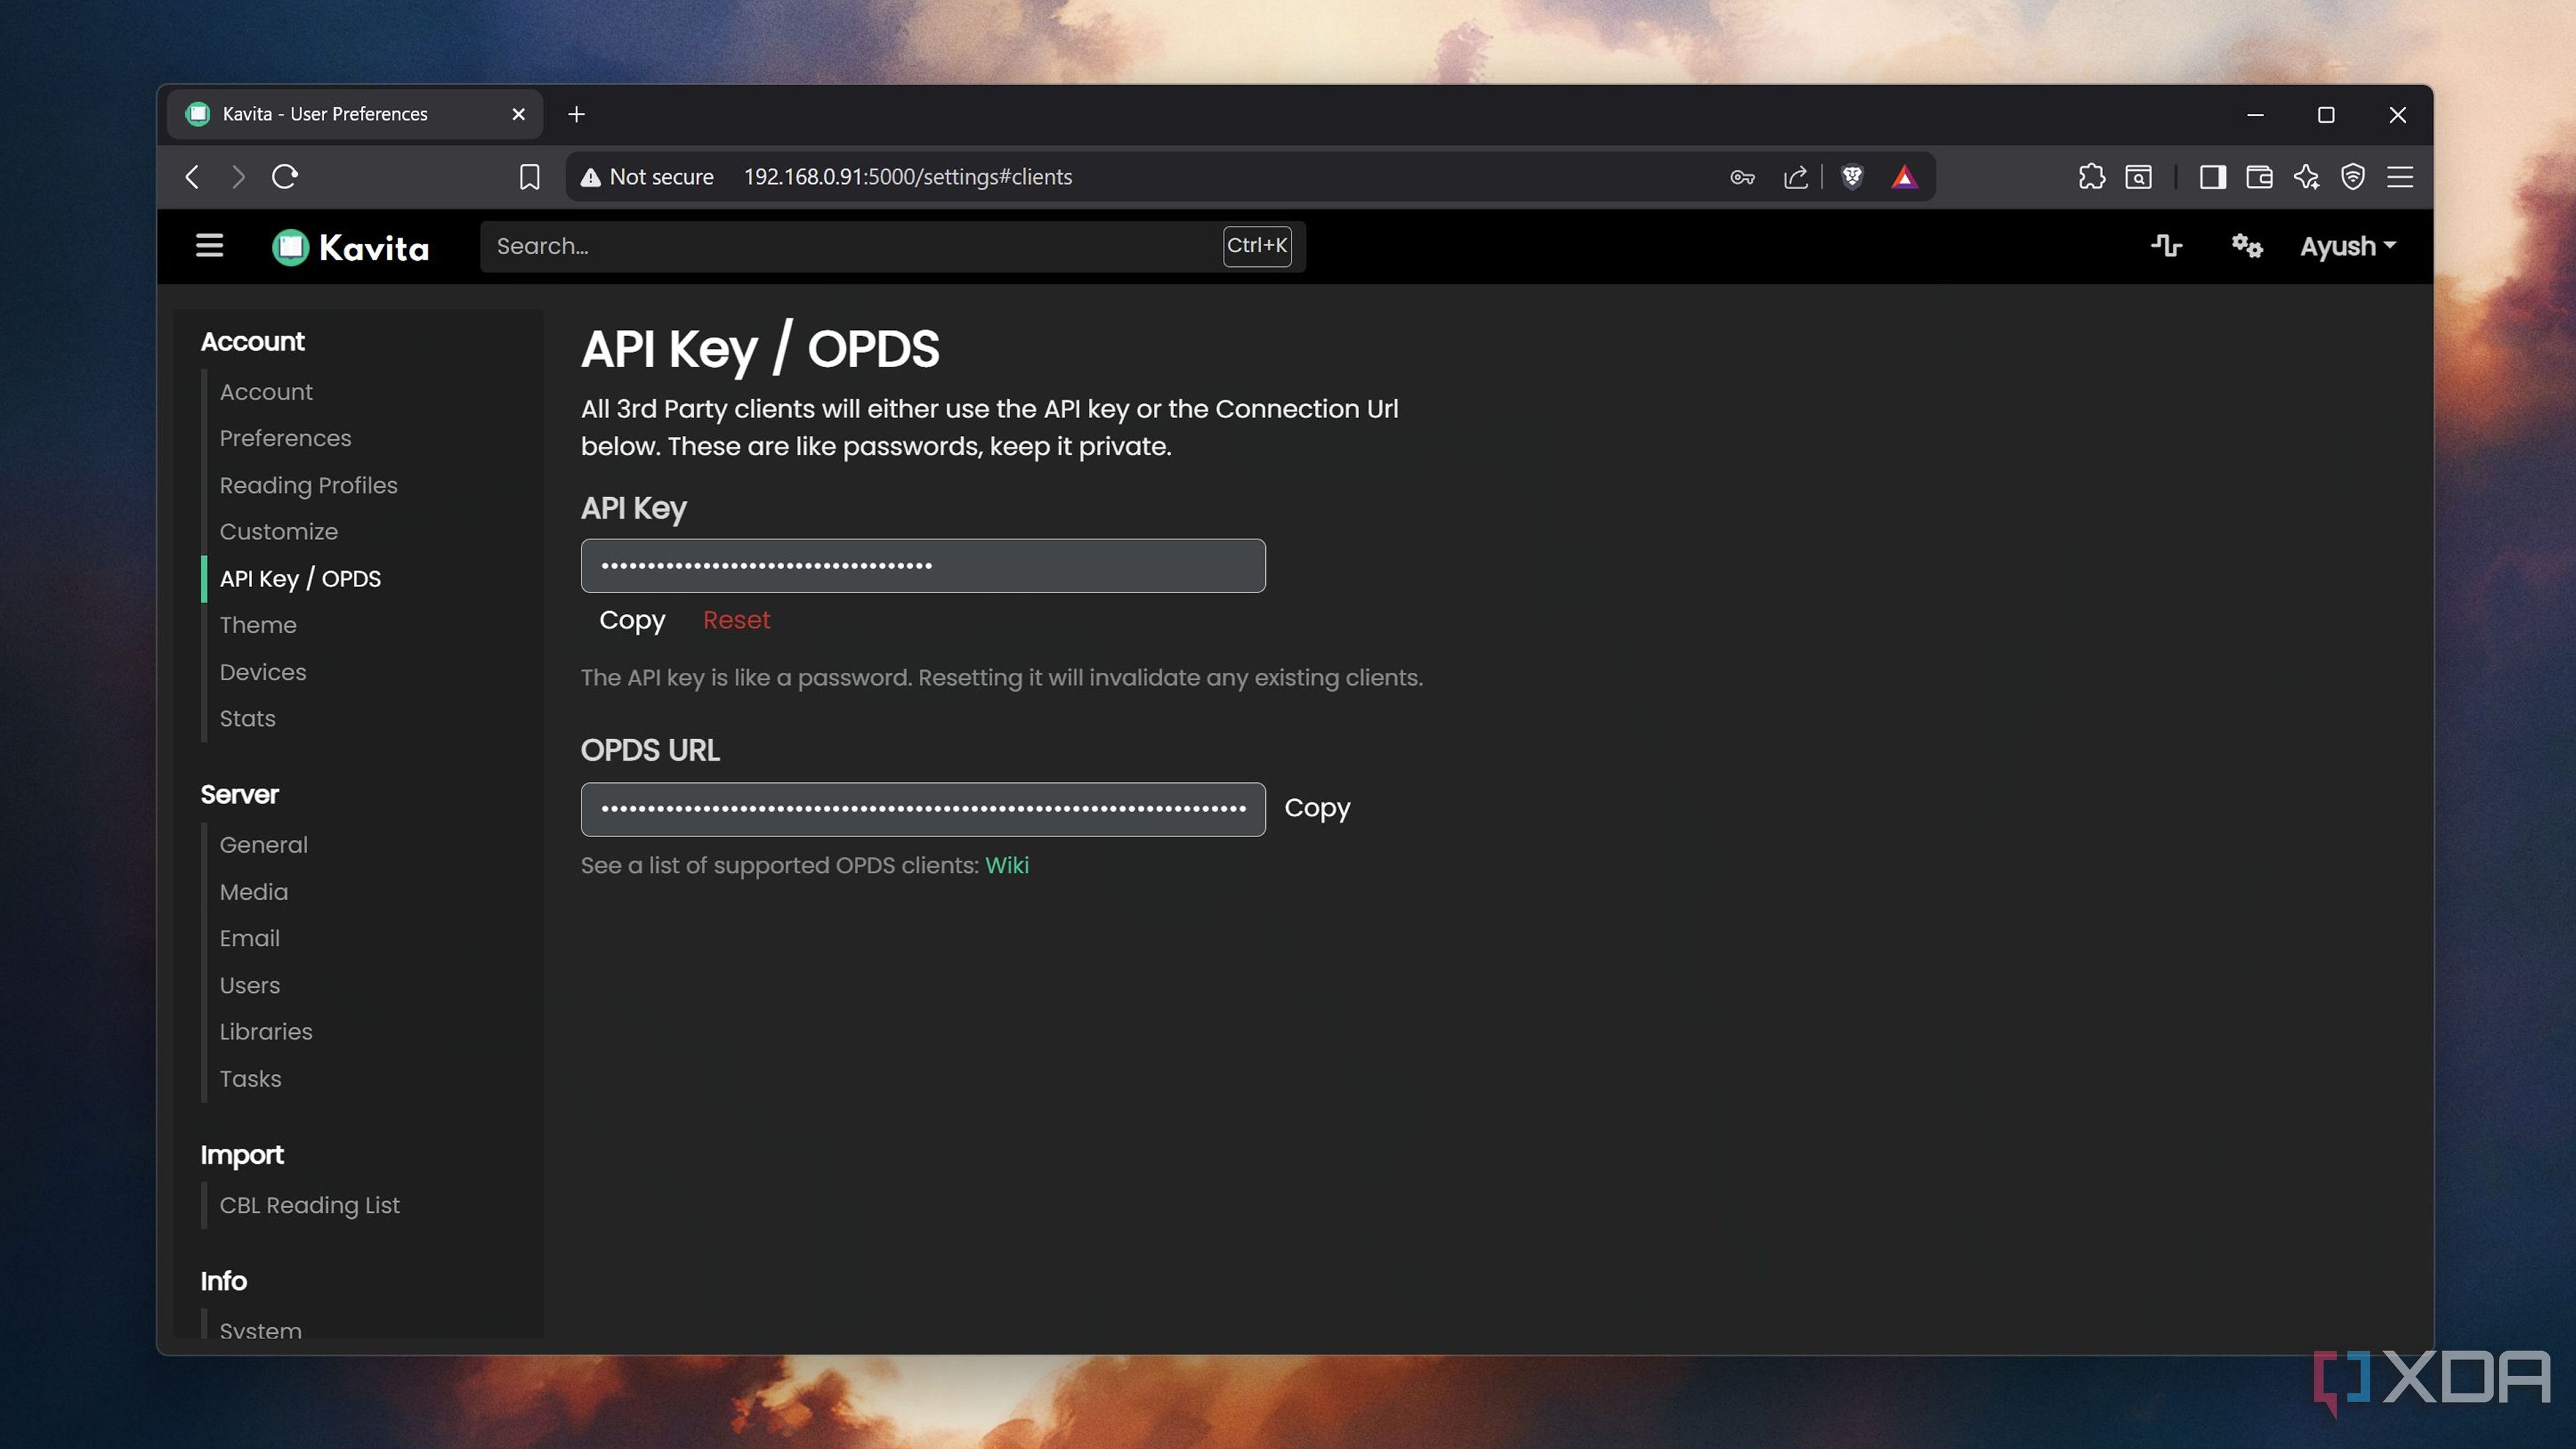2576x1449 pixels.
Task: Open the OPDS clients Wiki link
Action: [1006, 866]
